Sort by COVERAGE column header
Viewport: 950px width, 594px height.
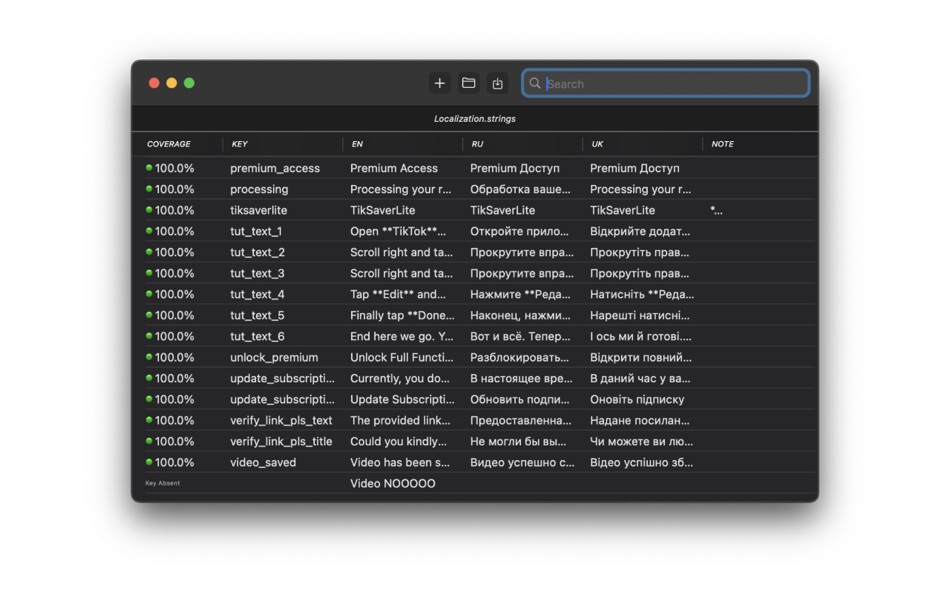[168, 144]
